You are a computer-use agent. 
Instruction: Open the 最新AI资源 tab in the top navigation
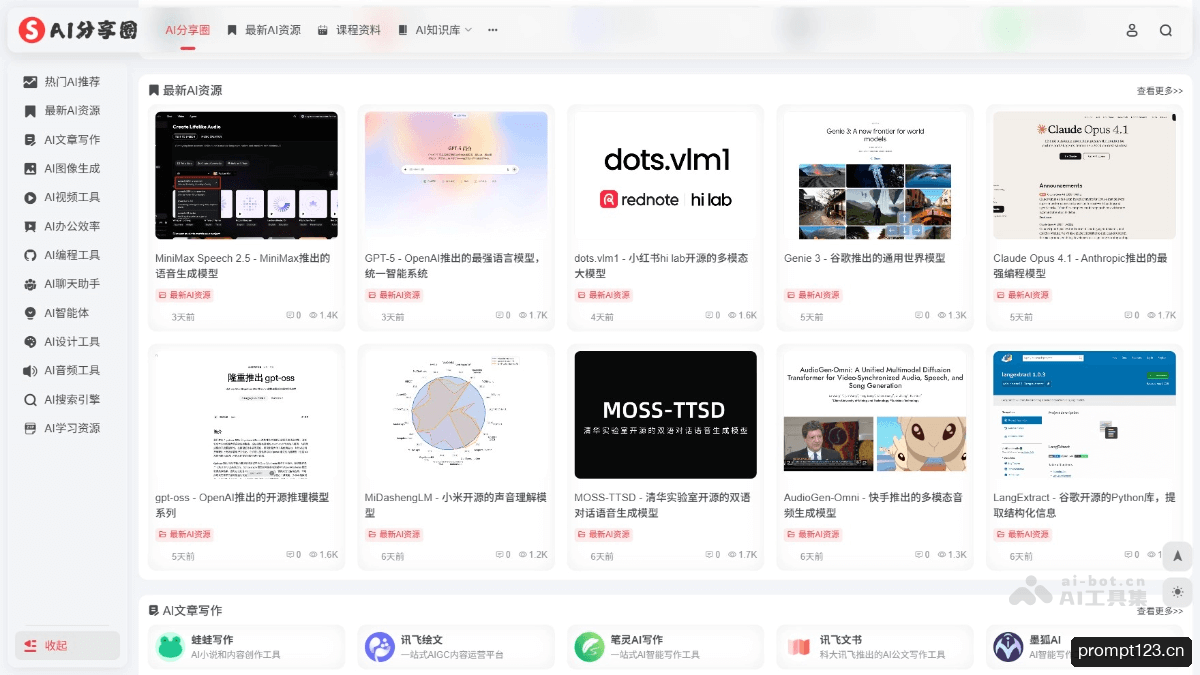(264, 30)
